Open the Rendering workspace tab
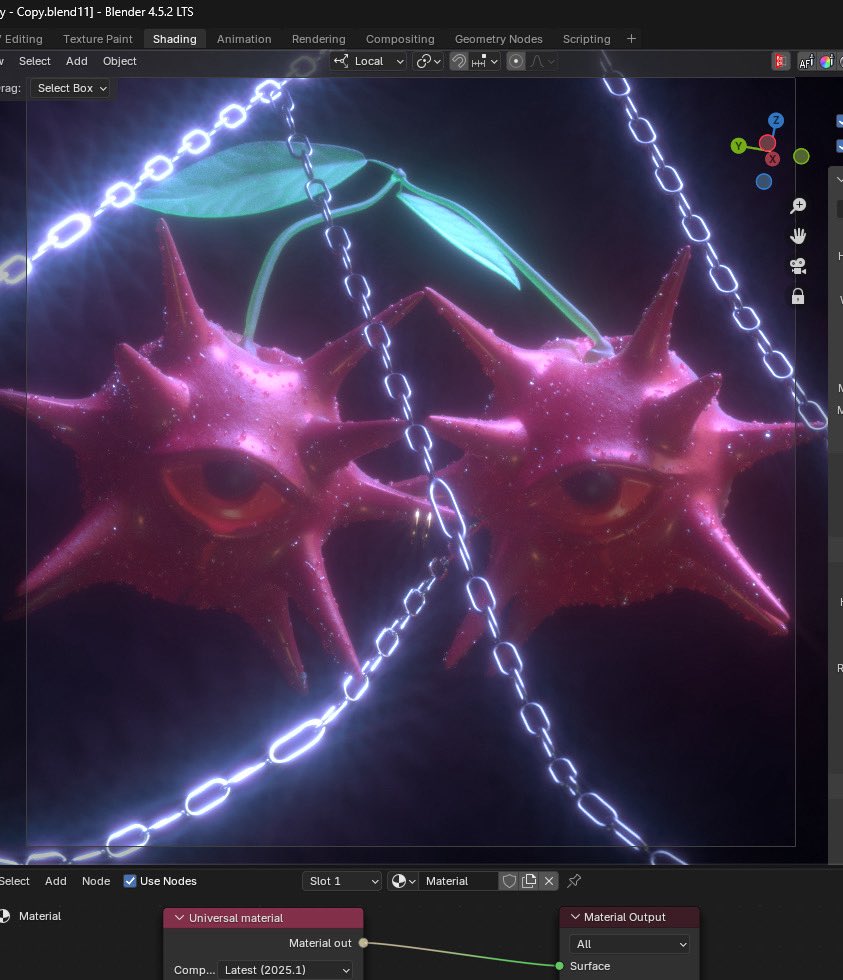The image size is (843, 980). [x=318, y=39]
